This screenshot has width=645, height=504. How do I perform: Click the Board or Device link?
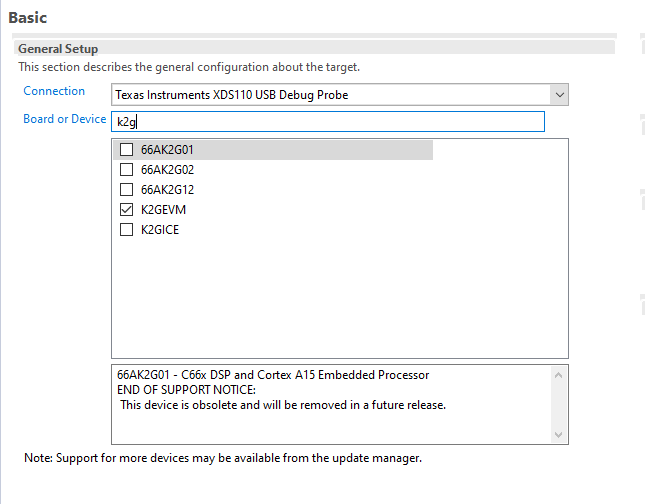[64, 119]
